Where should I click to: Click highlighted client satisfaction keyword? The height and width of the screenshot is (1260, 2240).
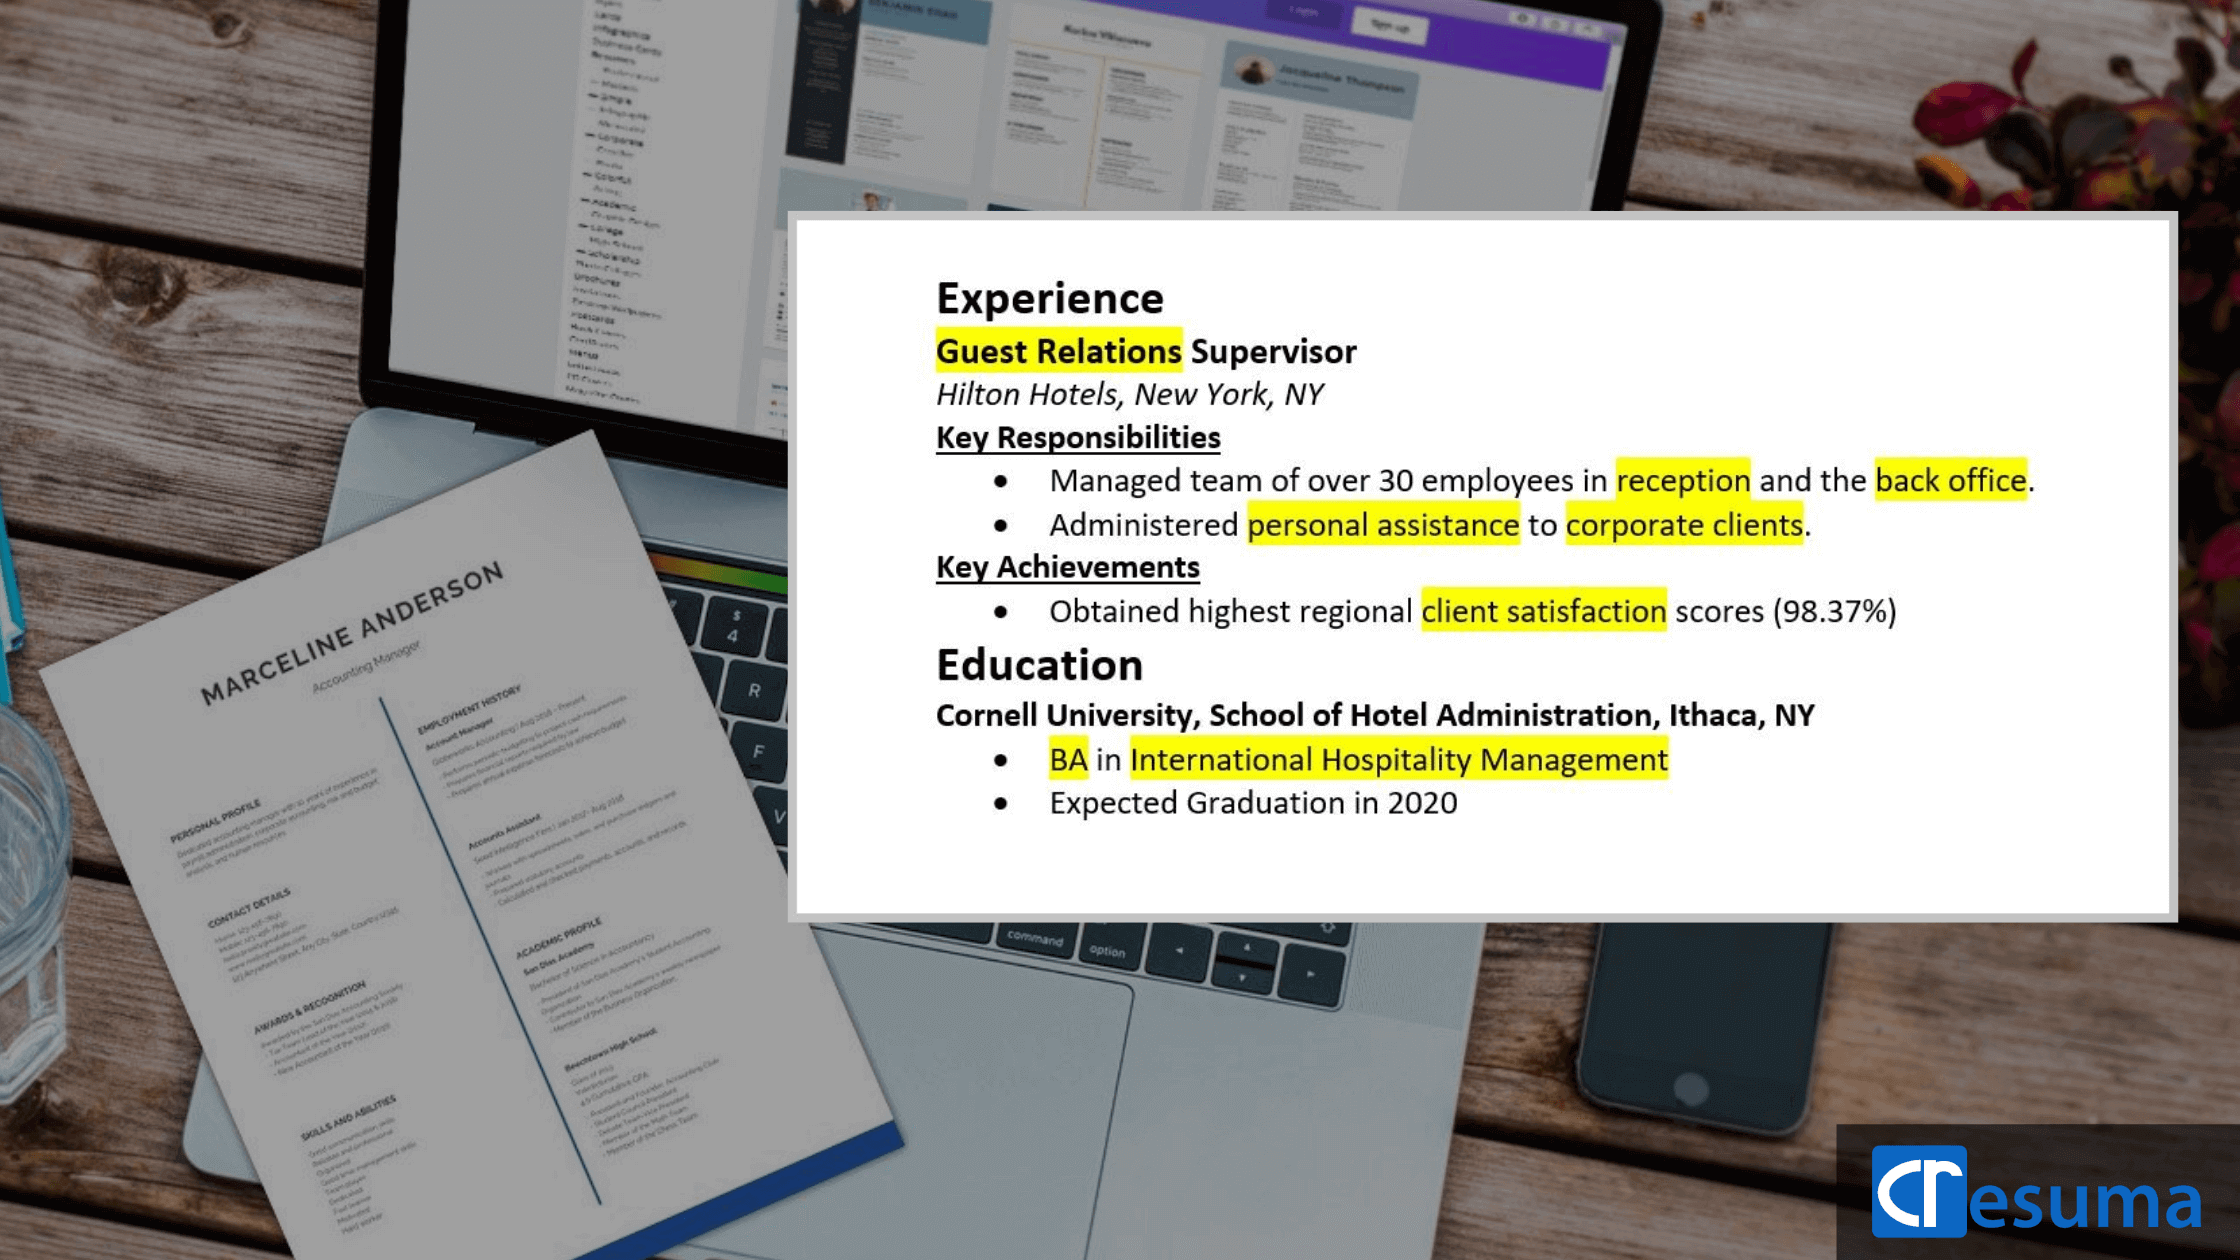tap(1538, 611)
